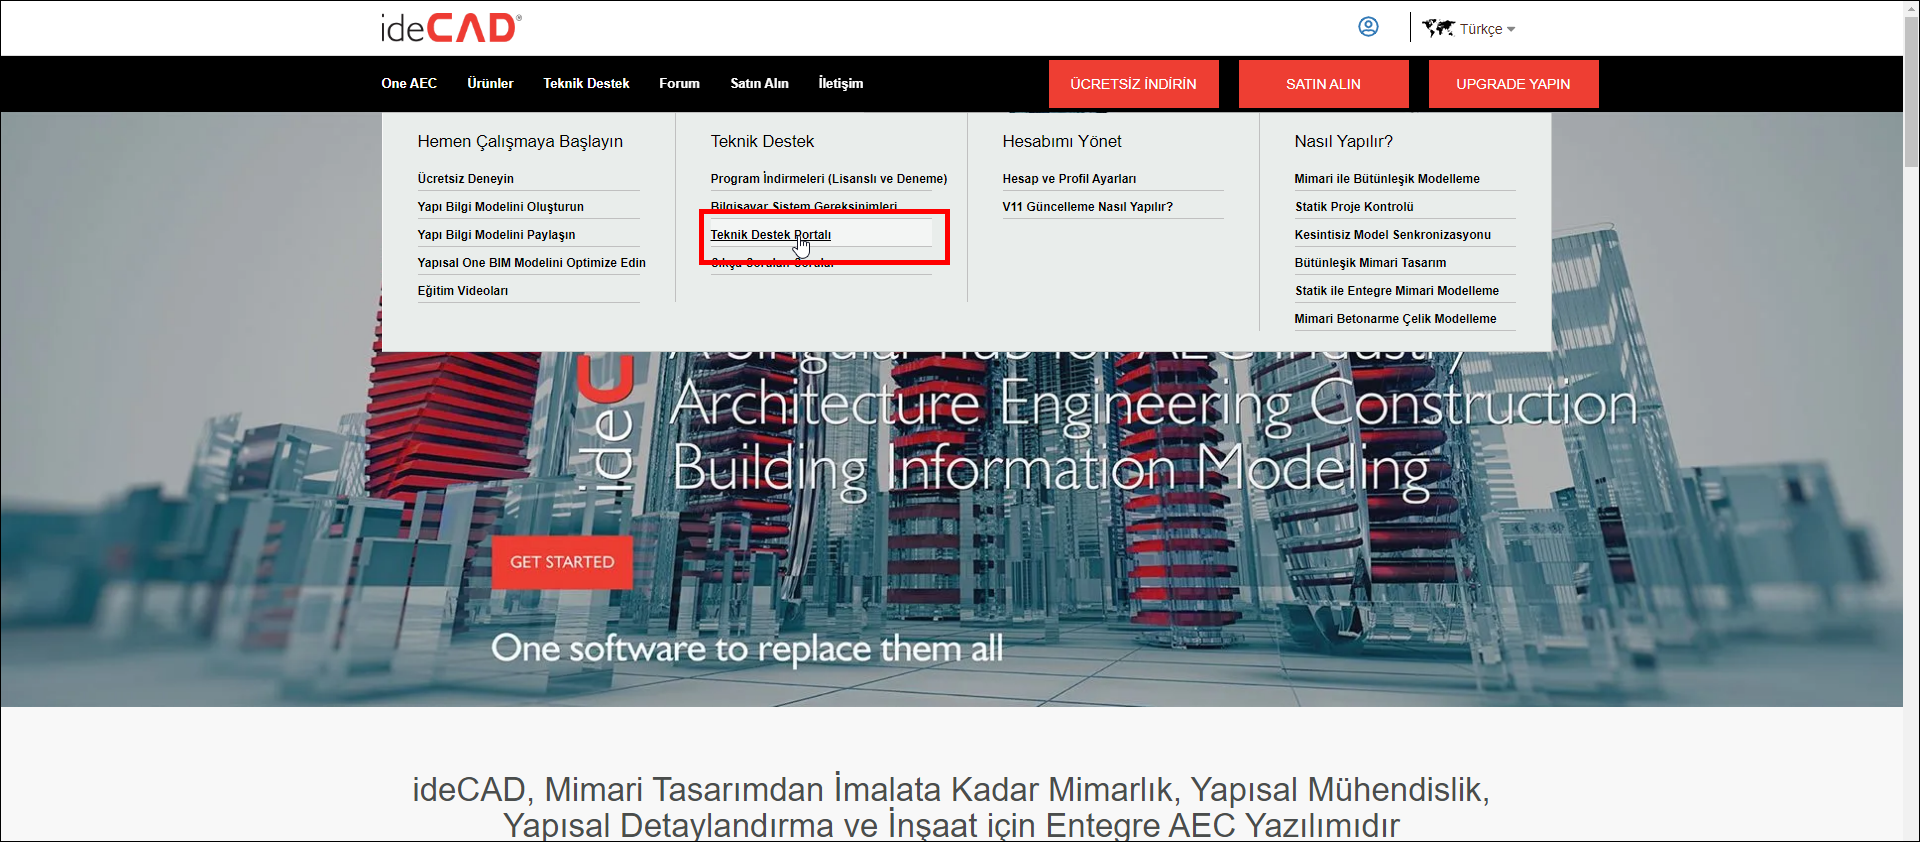The image size is (1920, 842).
Task: Open V11 Güncelleme Nasıl Yapılır? link
Action: [1087, 207]
